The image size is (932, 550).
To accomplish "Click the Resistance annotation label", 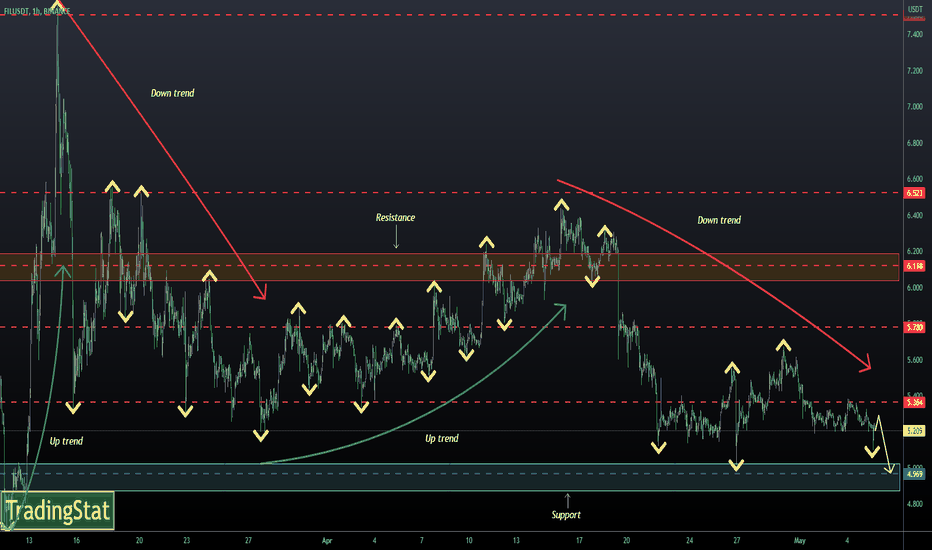I will (395, 218).
